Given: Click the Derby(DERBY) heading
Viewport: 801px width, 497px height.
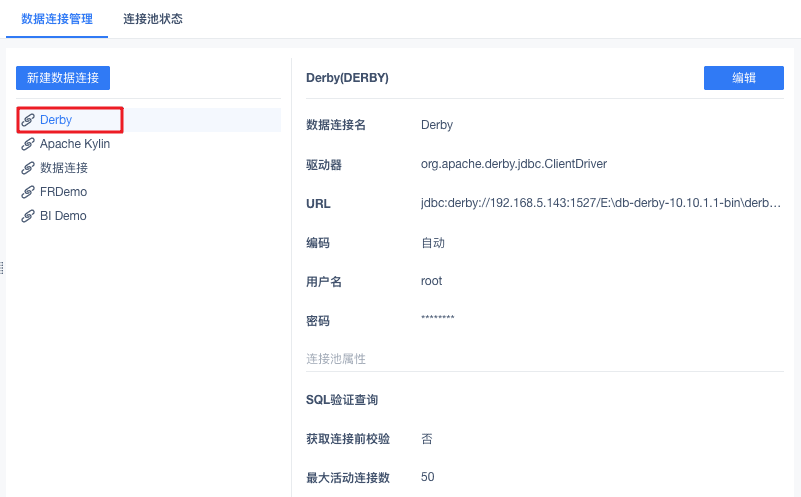Looking at the screenshot, I should (x=347, y=78).
